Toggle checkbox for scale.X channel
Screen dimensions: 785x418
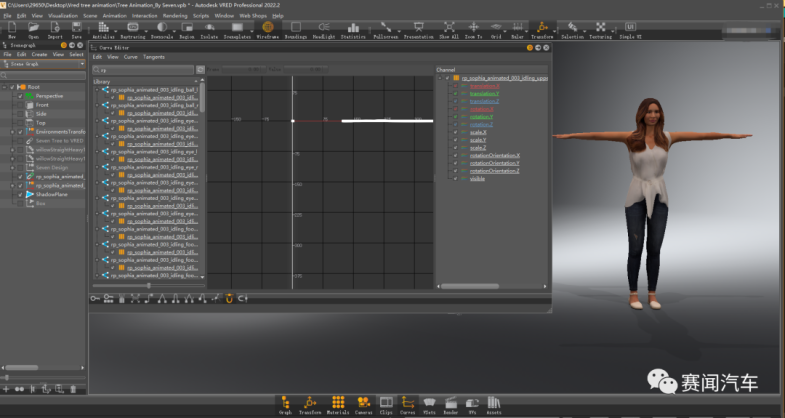click(455, 132)
